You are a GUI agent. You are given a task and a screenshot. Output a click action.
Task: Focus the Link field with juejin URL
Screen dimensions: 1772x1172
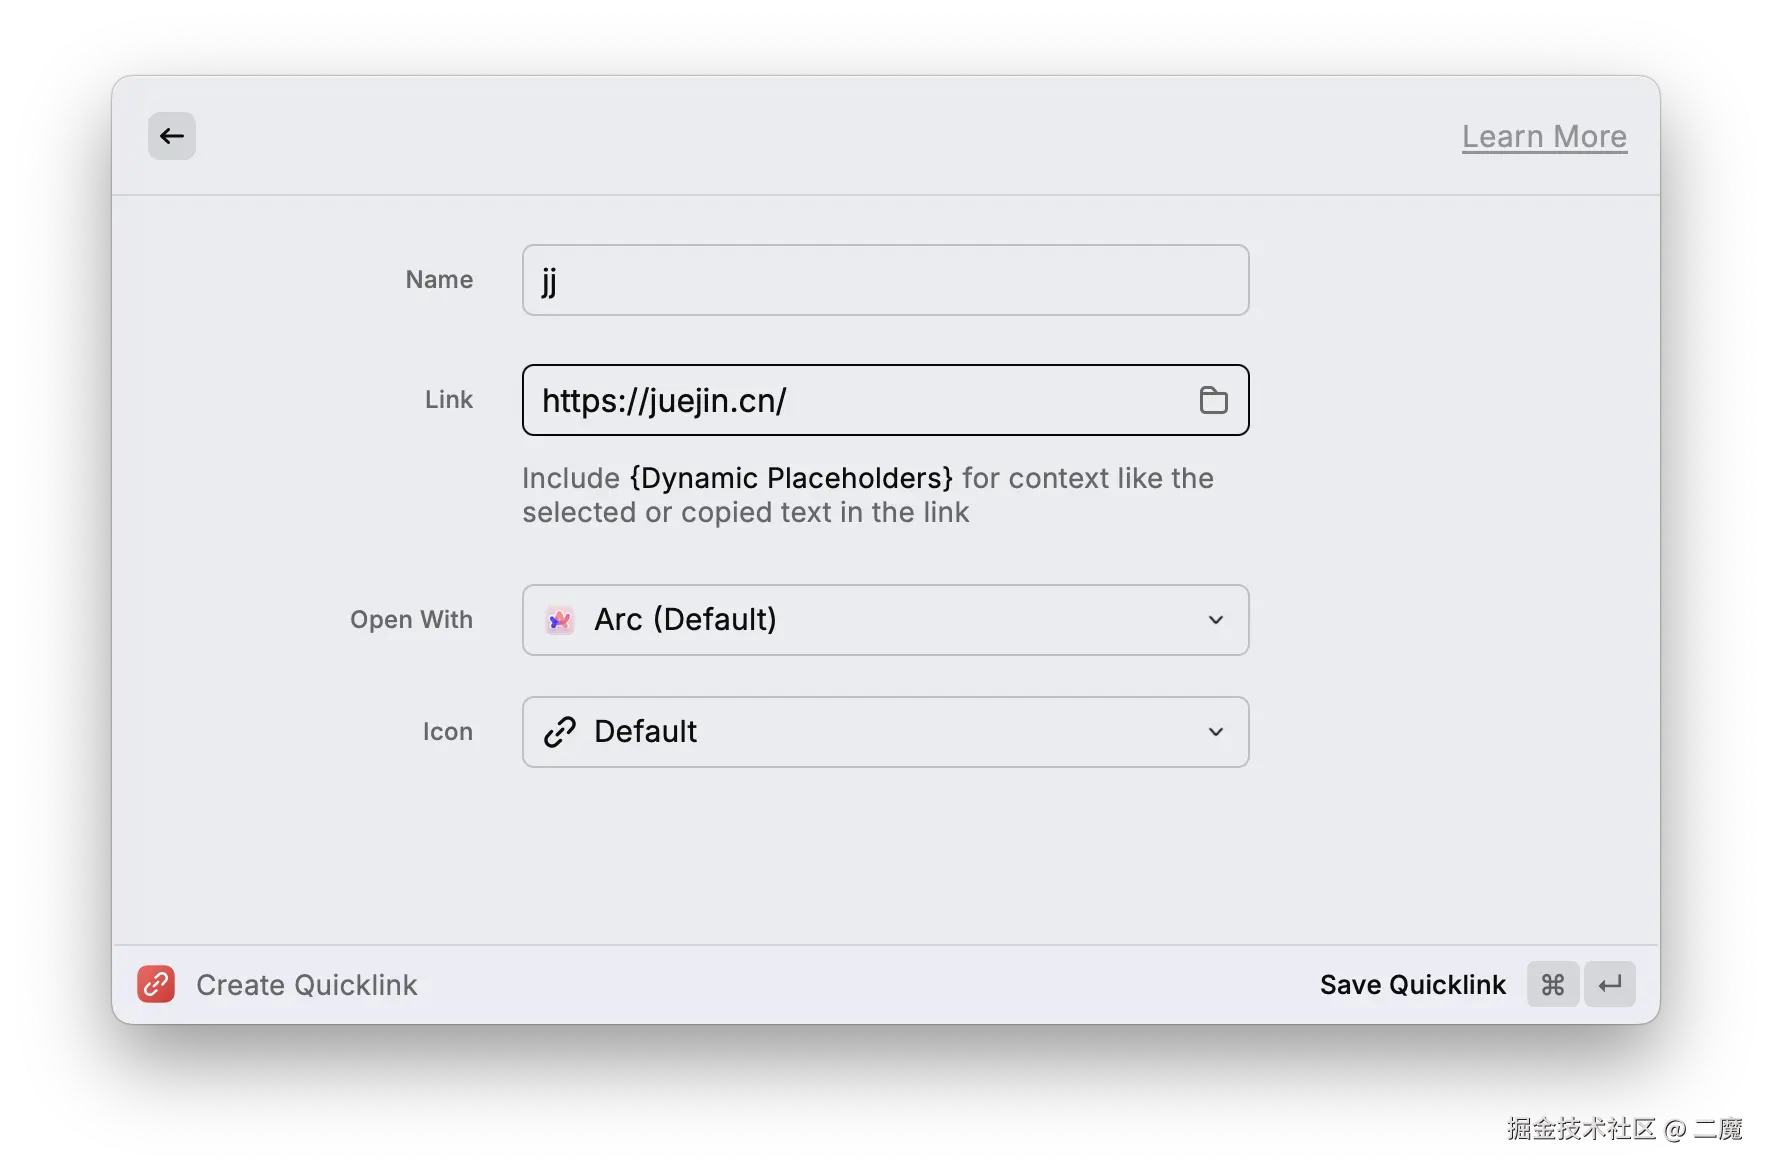[885, 400]
